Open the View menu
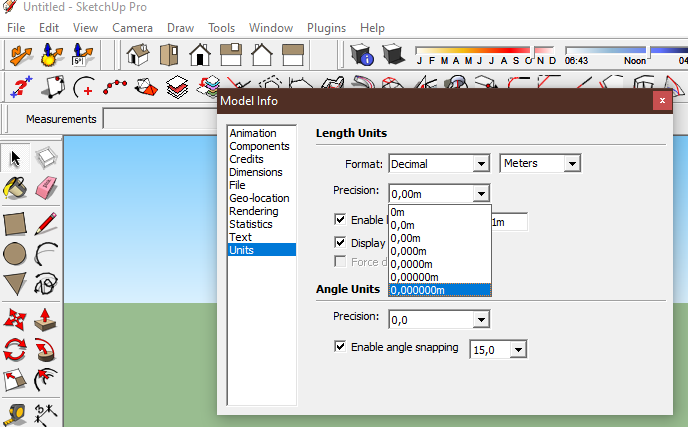Viewport: 688px width, 427px height. (85, 28)
